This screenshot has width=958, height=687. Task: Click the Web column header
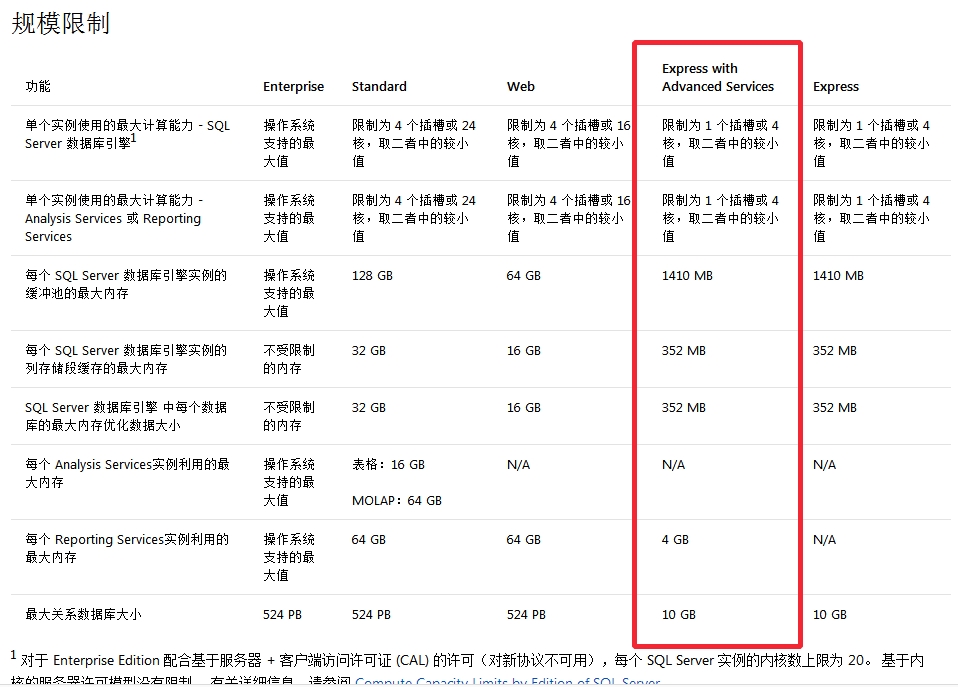pos(521,86)
